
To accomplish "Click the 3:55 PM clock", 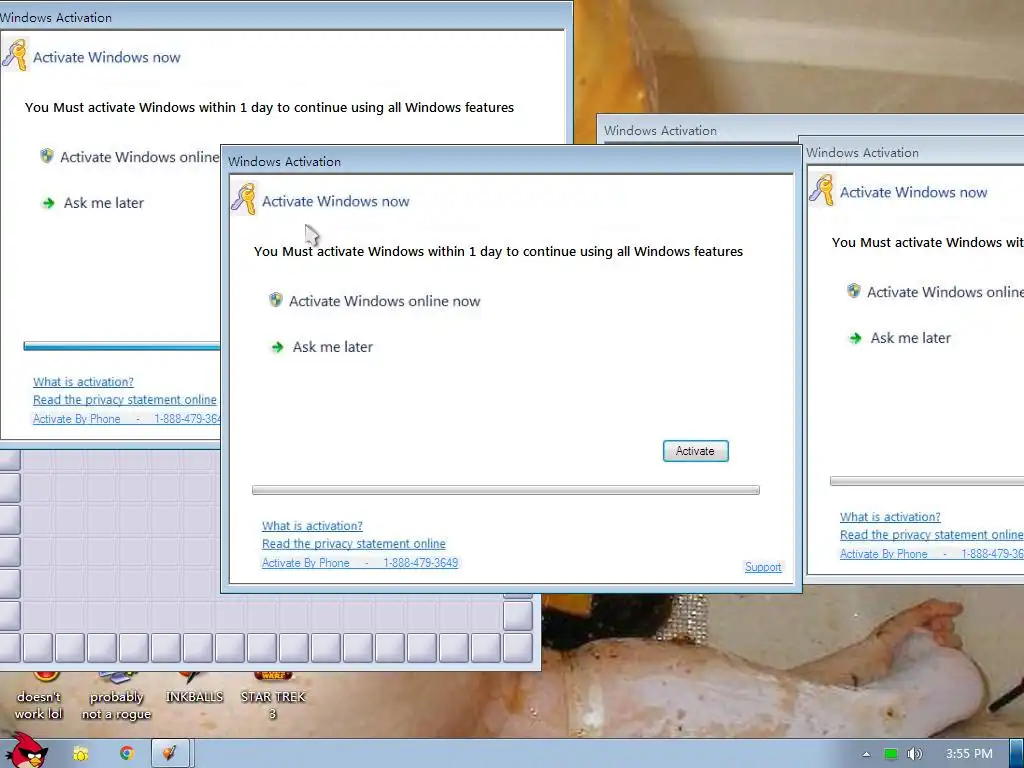I will (969, 754).
